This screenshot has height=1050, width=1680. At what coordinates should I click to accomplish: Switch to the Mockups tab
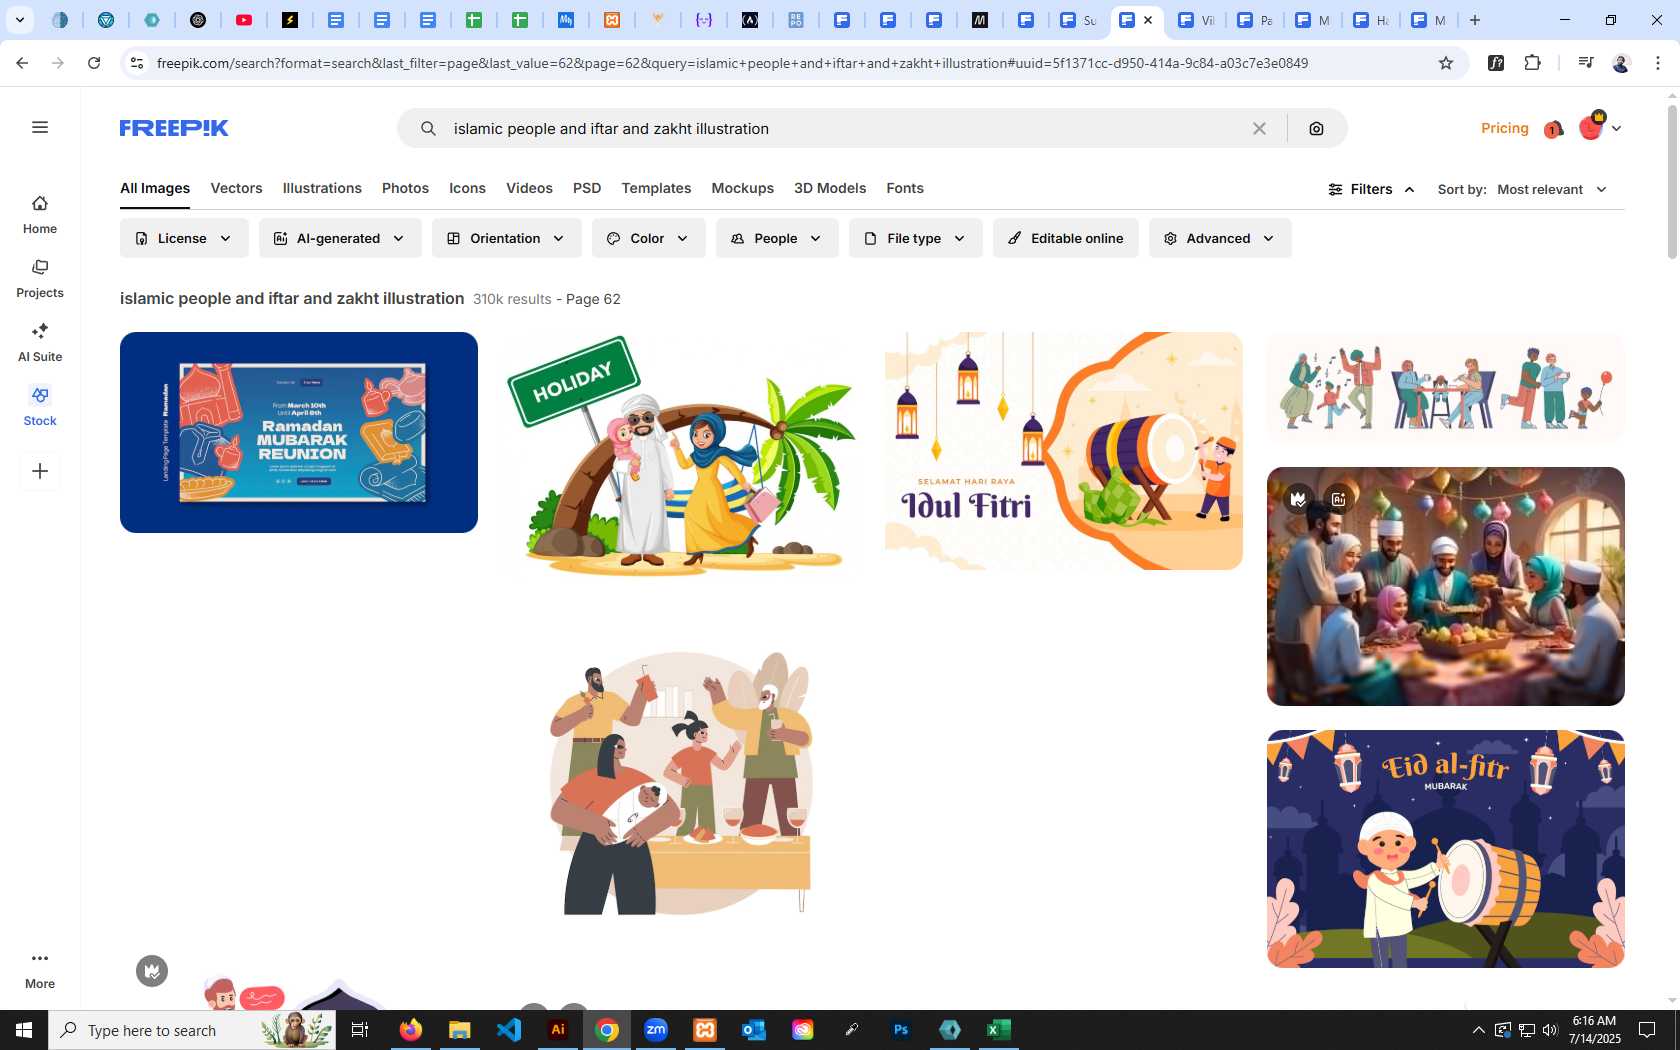click(742, 188)
